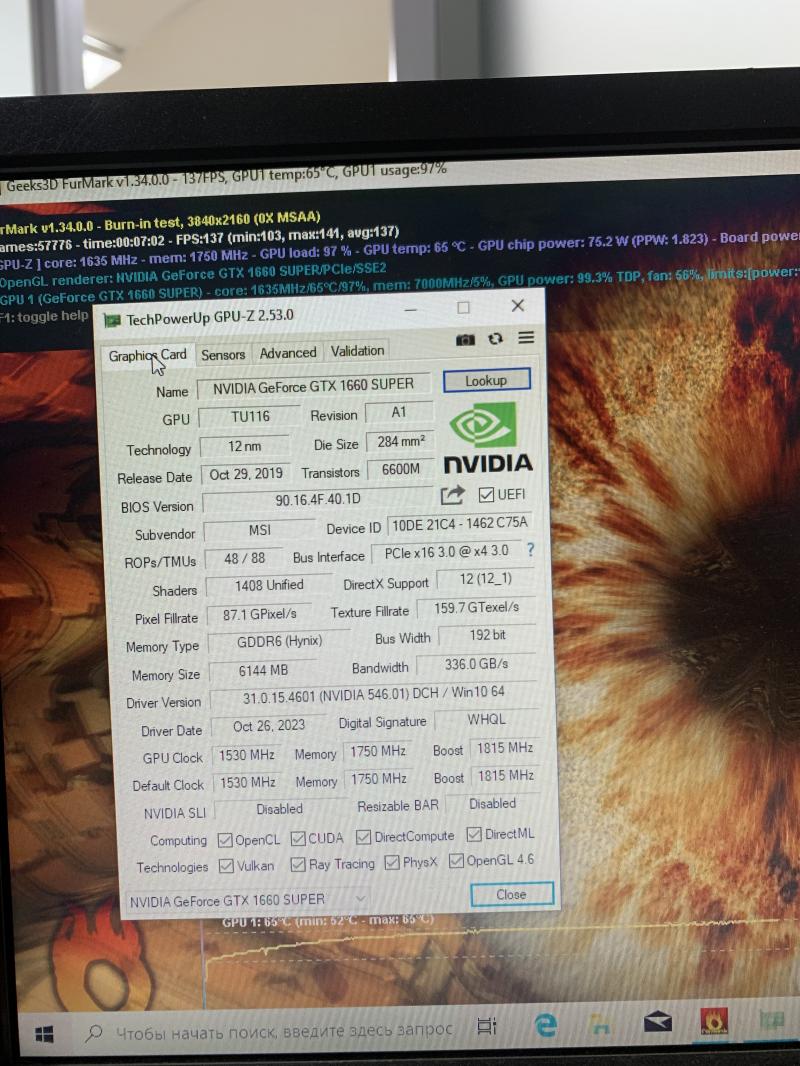
Task: Click the Technology value 12 nm
Action: [245, 446]
